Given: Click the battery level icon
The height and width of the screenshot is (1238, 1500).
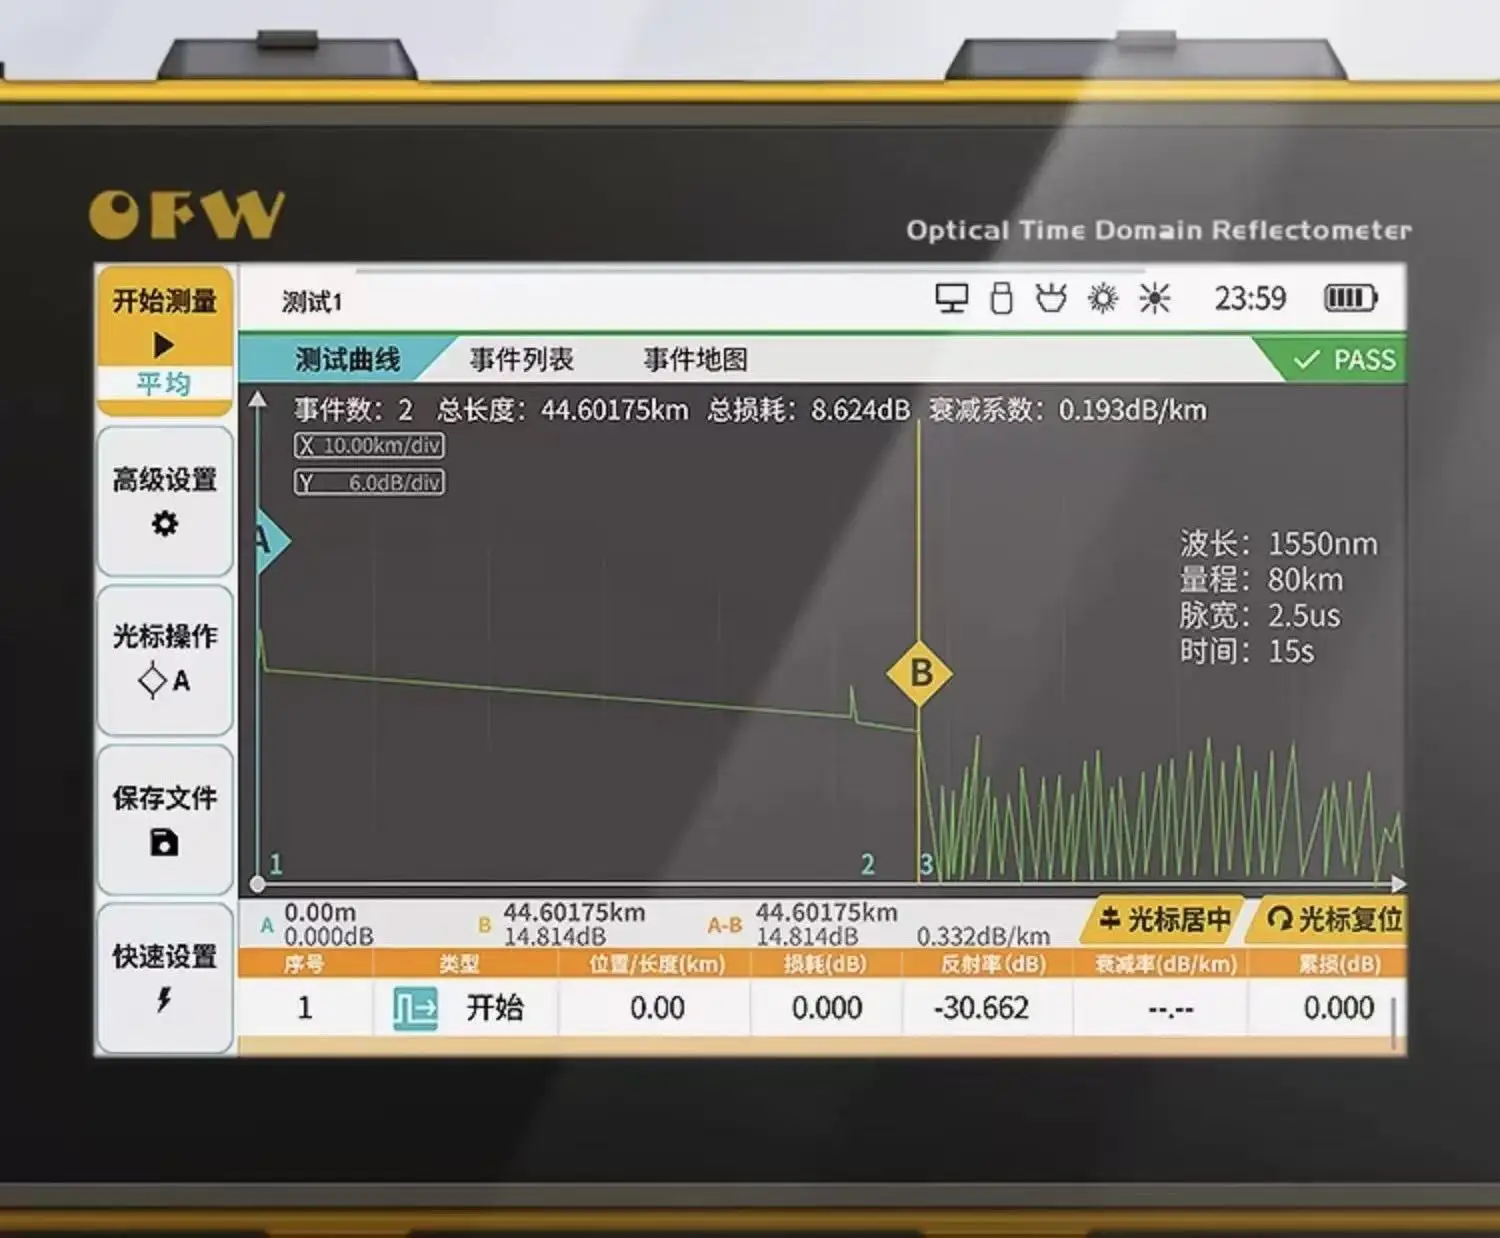Looking at the screenshot, I should 1350,298.
